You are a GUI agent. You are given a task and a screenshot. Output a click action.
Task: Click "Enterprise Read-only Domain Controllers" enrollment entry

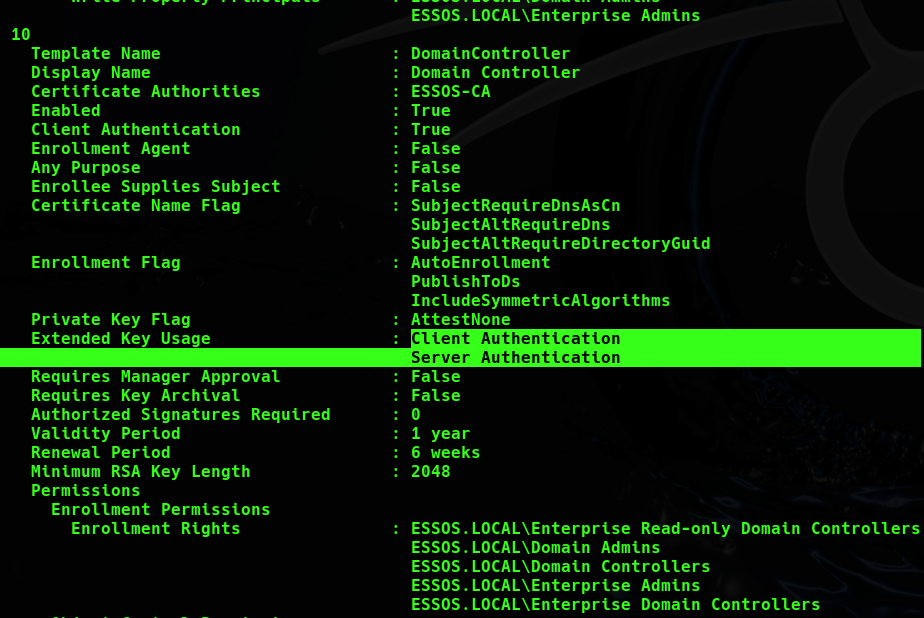pos(665,529)
